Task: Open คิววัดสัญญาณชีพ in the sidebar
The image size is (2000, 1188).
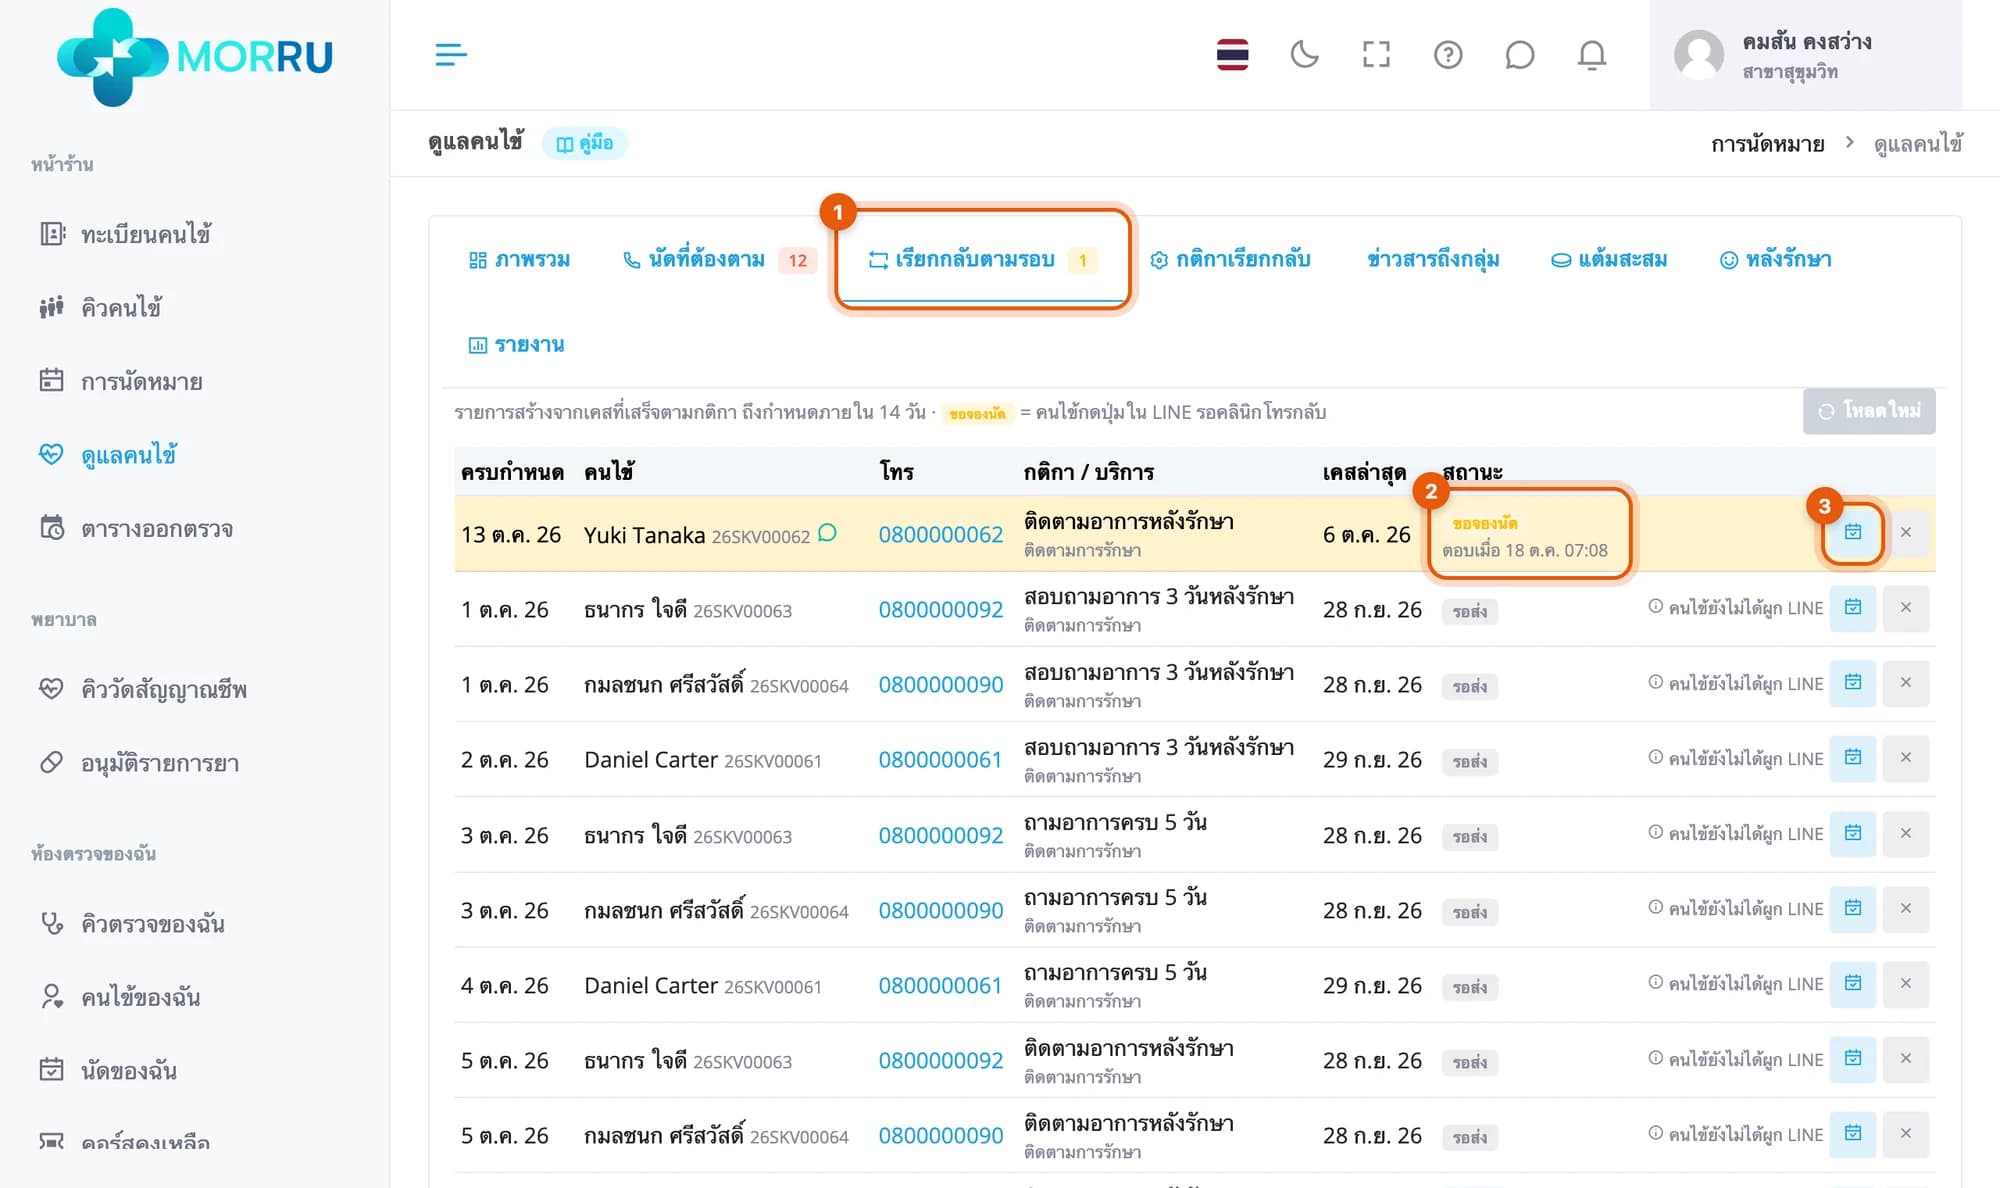Action: tap(143, 689)
